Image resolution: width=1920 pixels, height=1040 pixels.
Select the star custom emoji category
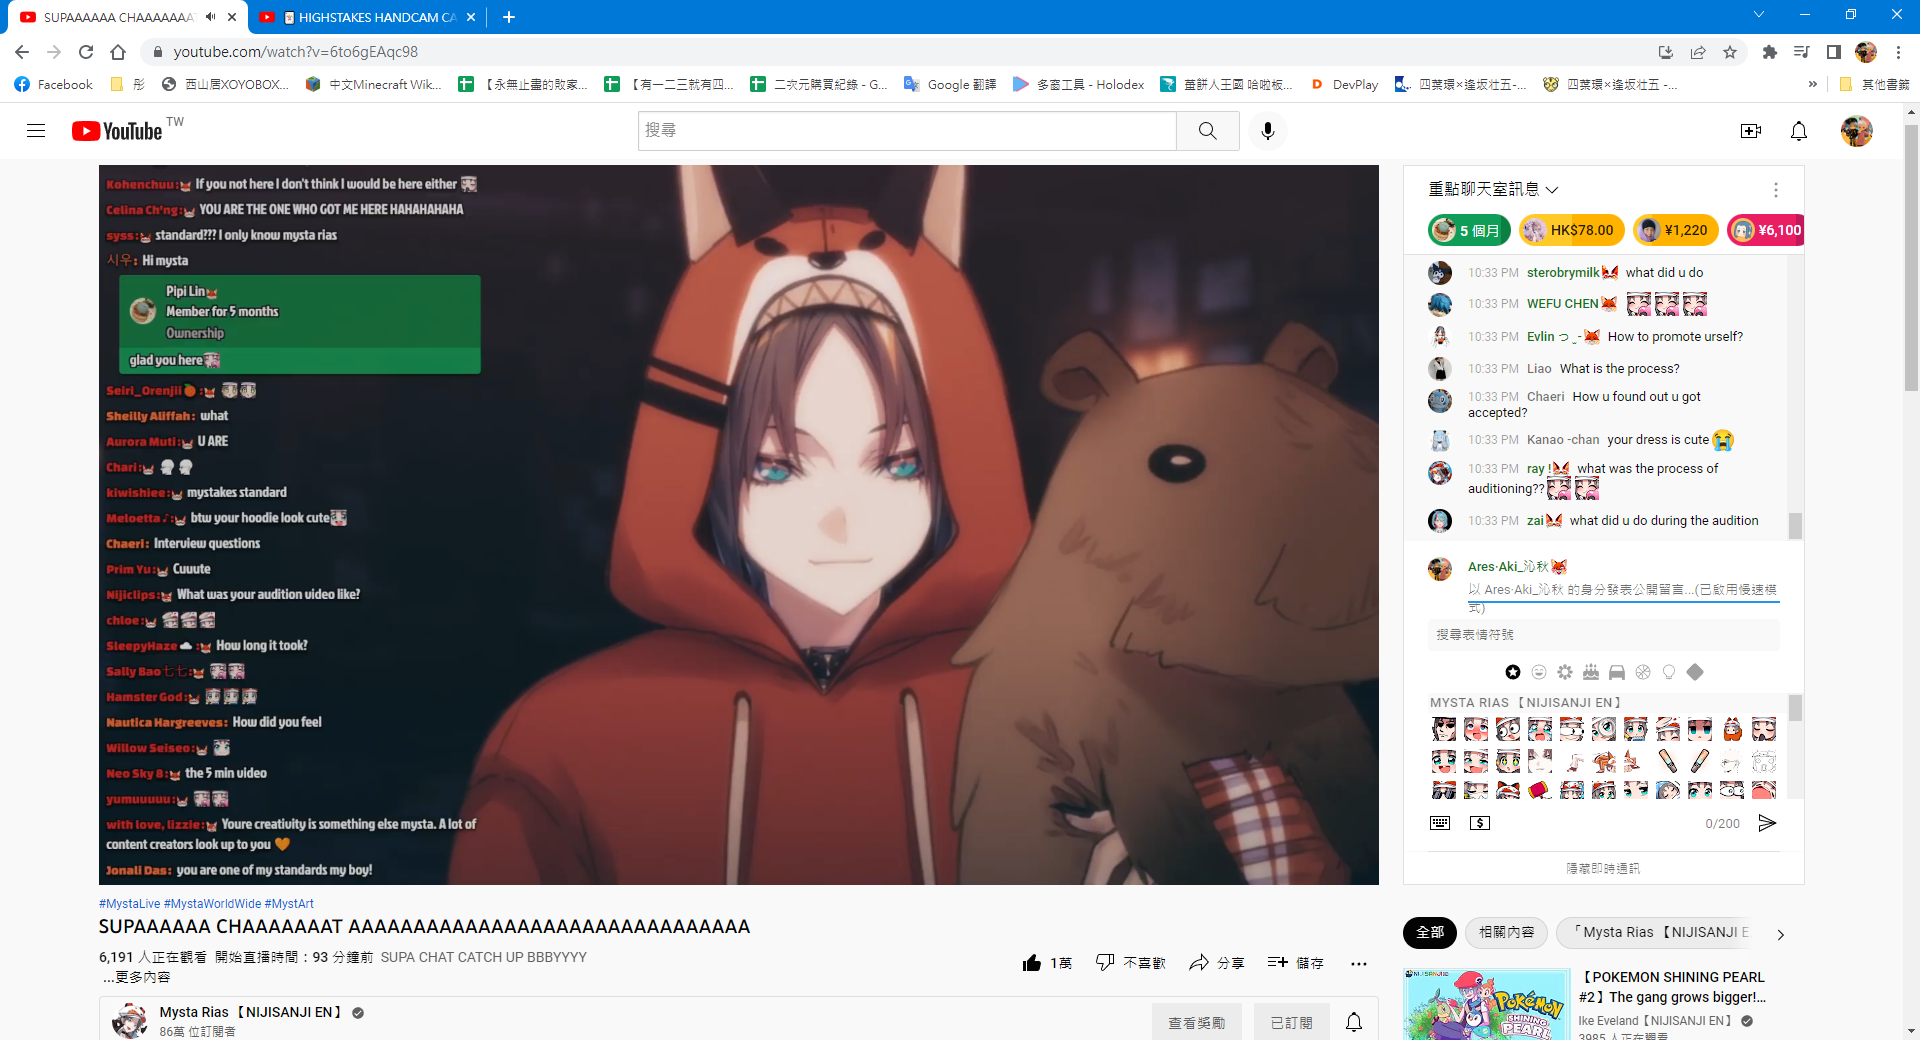coord(1513,672)
